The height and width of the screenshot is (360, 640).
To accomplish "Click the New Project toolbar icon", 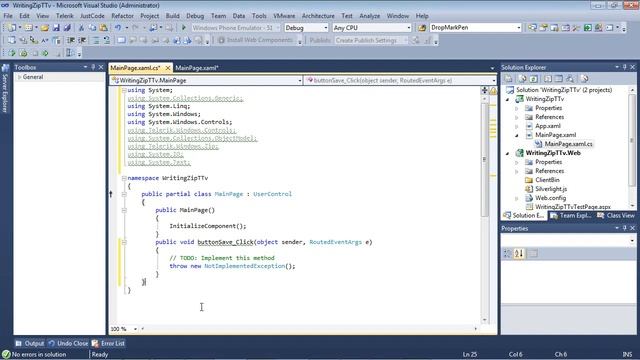I will 11,28.
